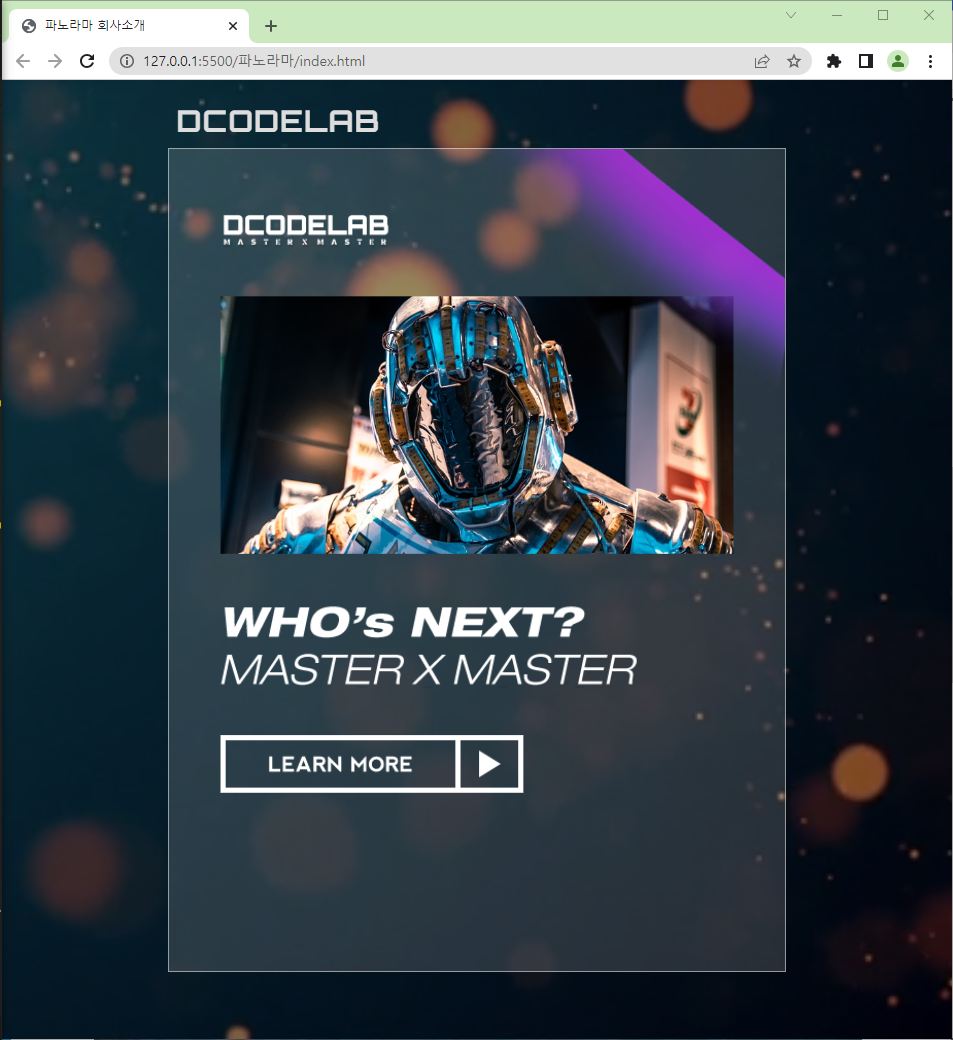This screenshot has width=953, height=1040.
Task: Close the 파노라마 회사소개 tab
Action: [233, 26]
